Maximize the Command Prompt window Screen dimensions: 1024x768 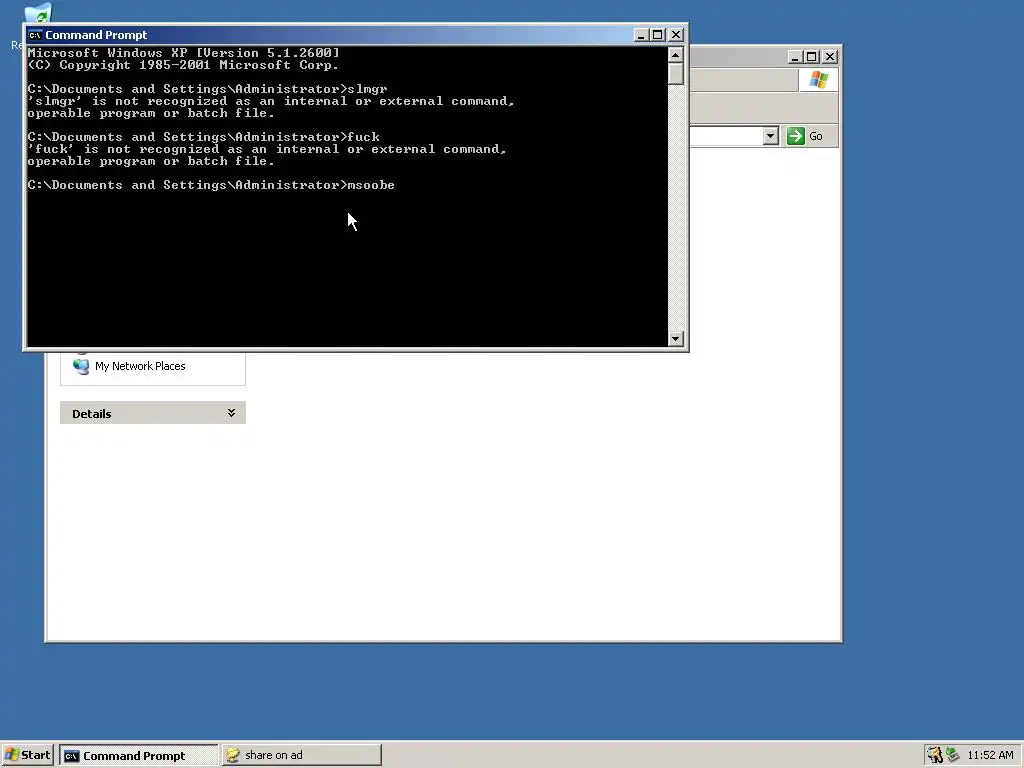[658, 35]
